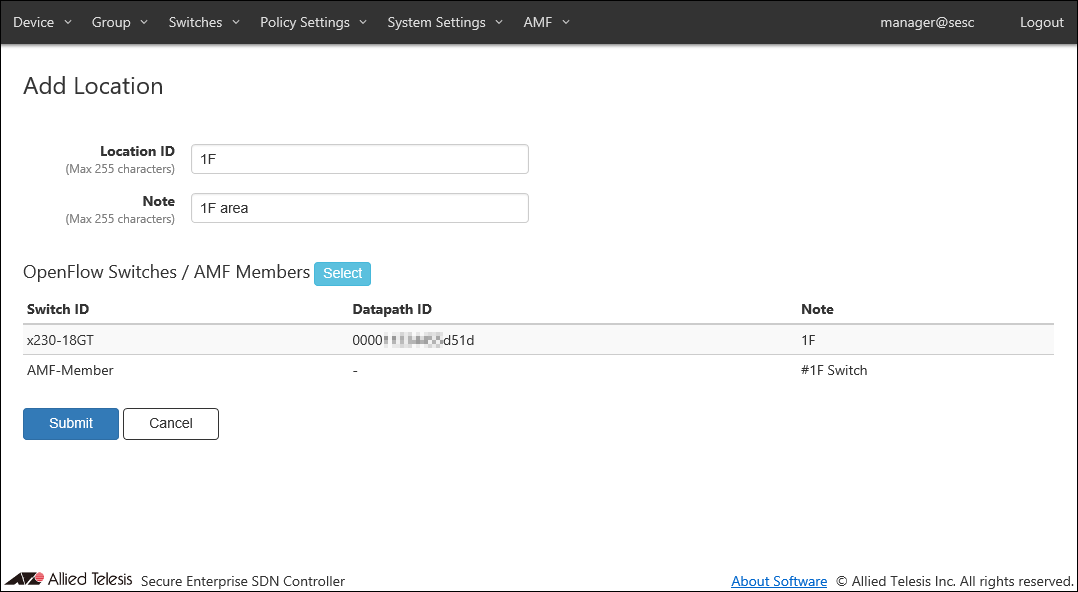
Task: Open the About Software link
Action: 779,581
